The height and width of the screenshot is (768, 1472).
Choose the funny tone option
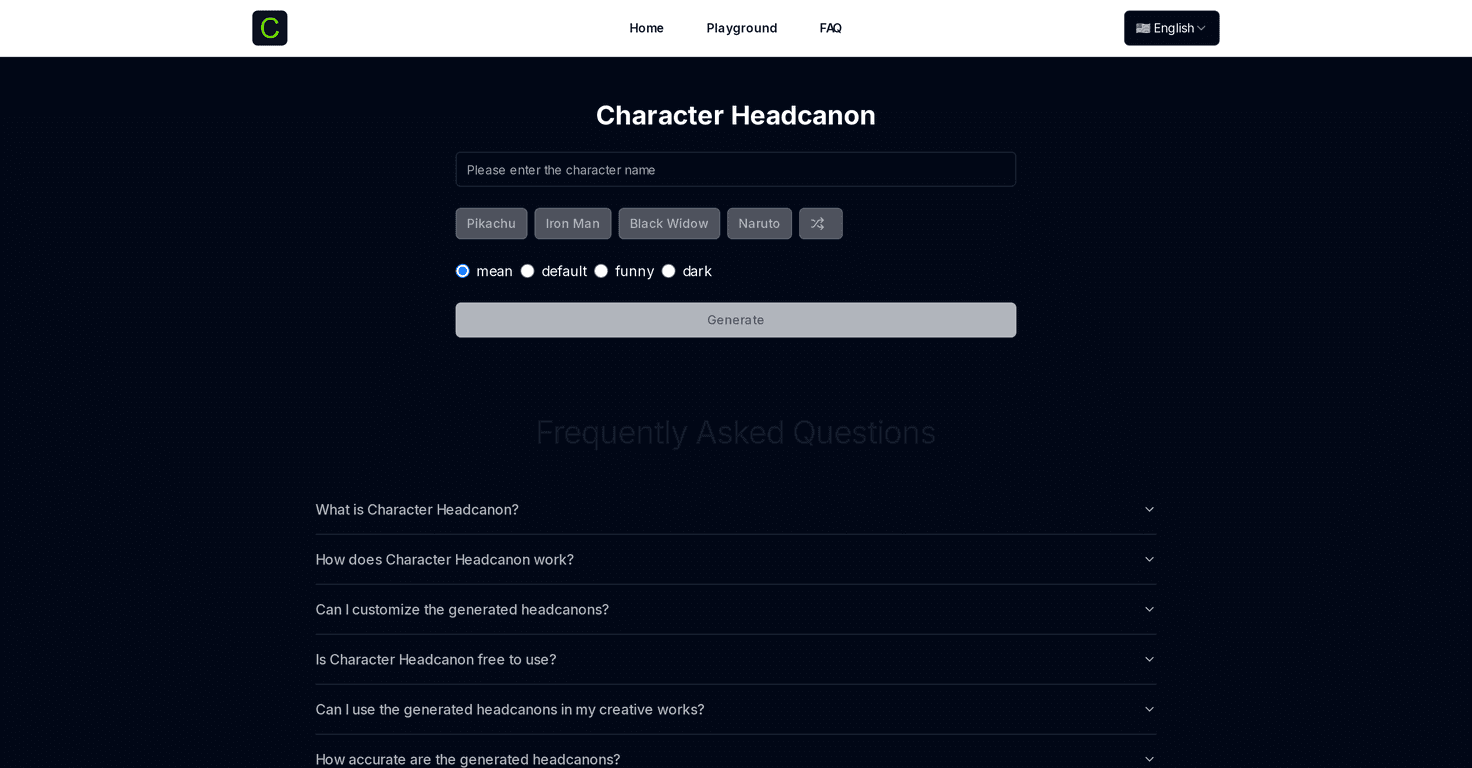click(601, 271)
